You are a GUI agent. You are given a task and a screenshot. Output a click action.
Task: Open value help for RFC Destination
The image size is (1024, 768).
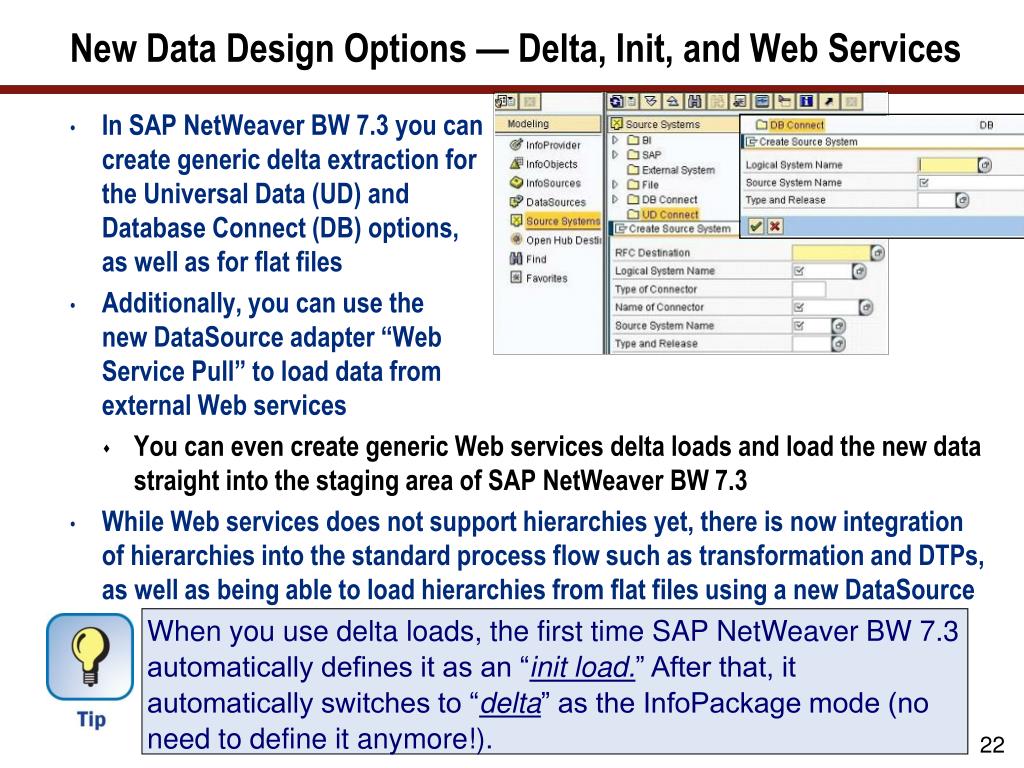pyautogui.click(x=878, y=253)
